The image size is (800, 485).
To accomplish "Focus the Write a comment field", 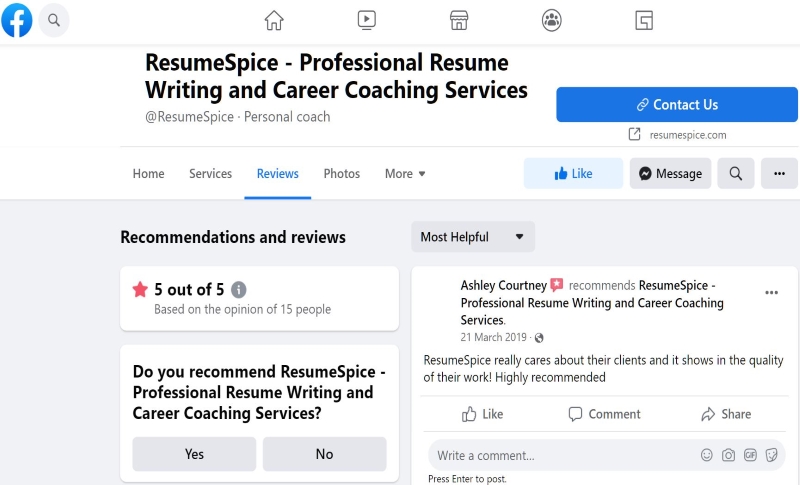I will (607, 455).
